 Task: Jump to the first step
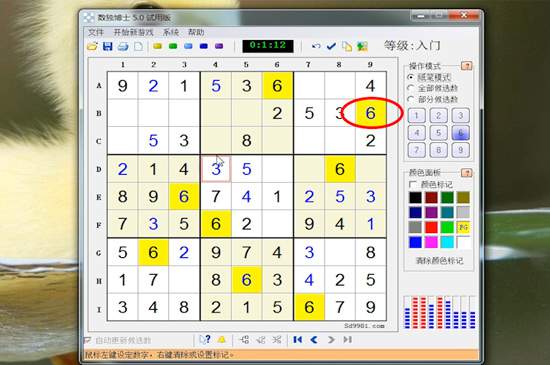point(298,339)
